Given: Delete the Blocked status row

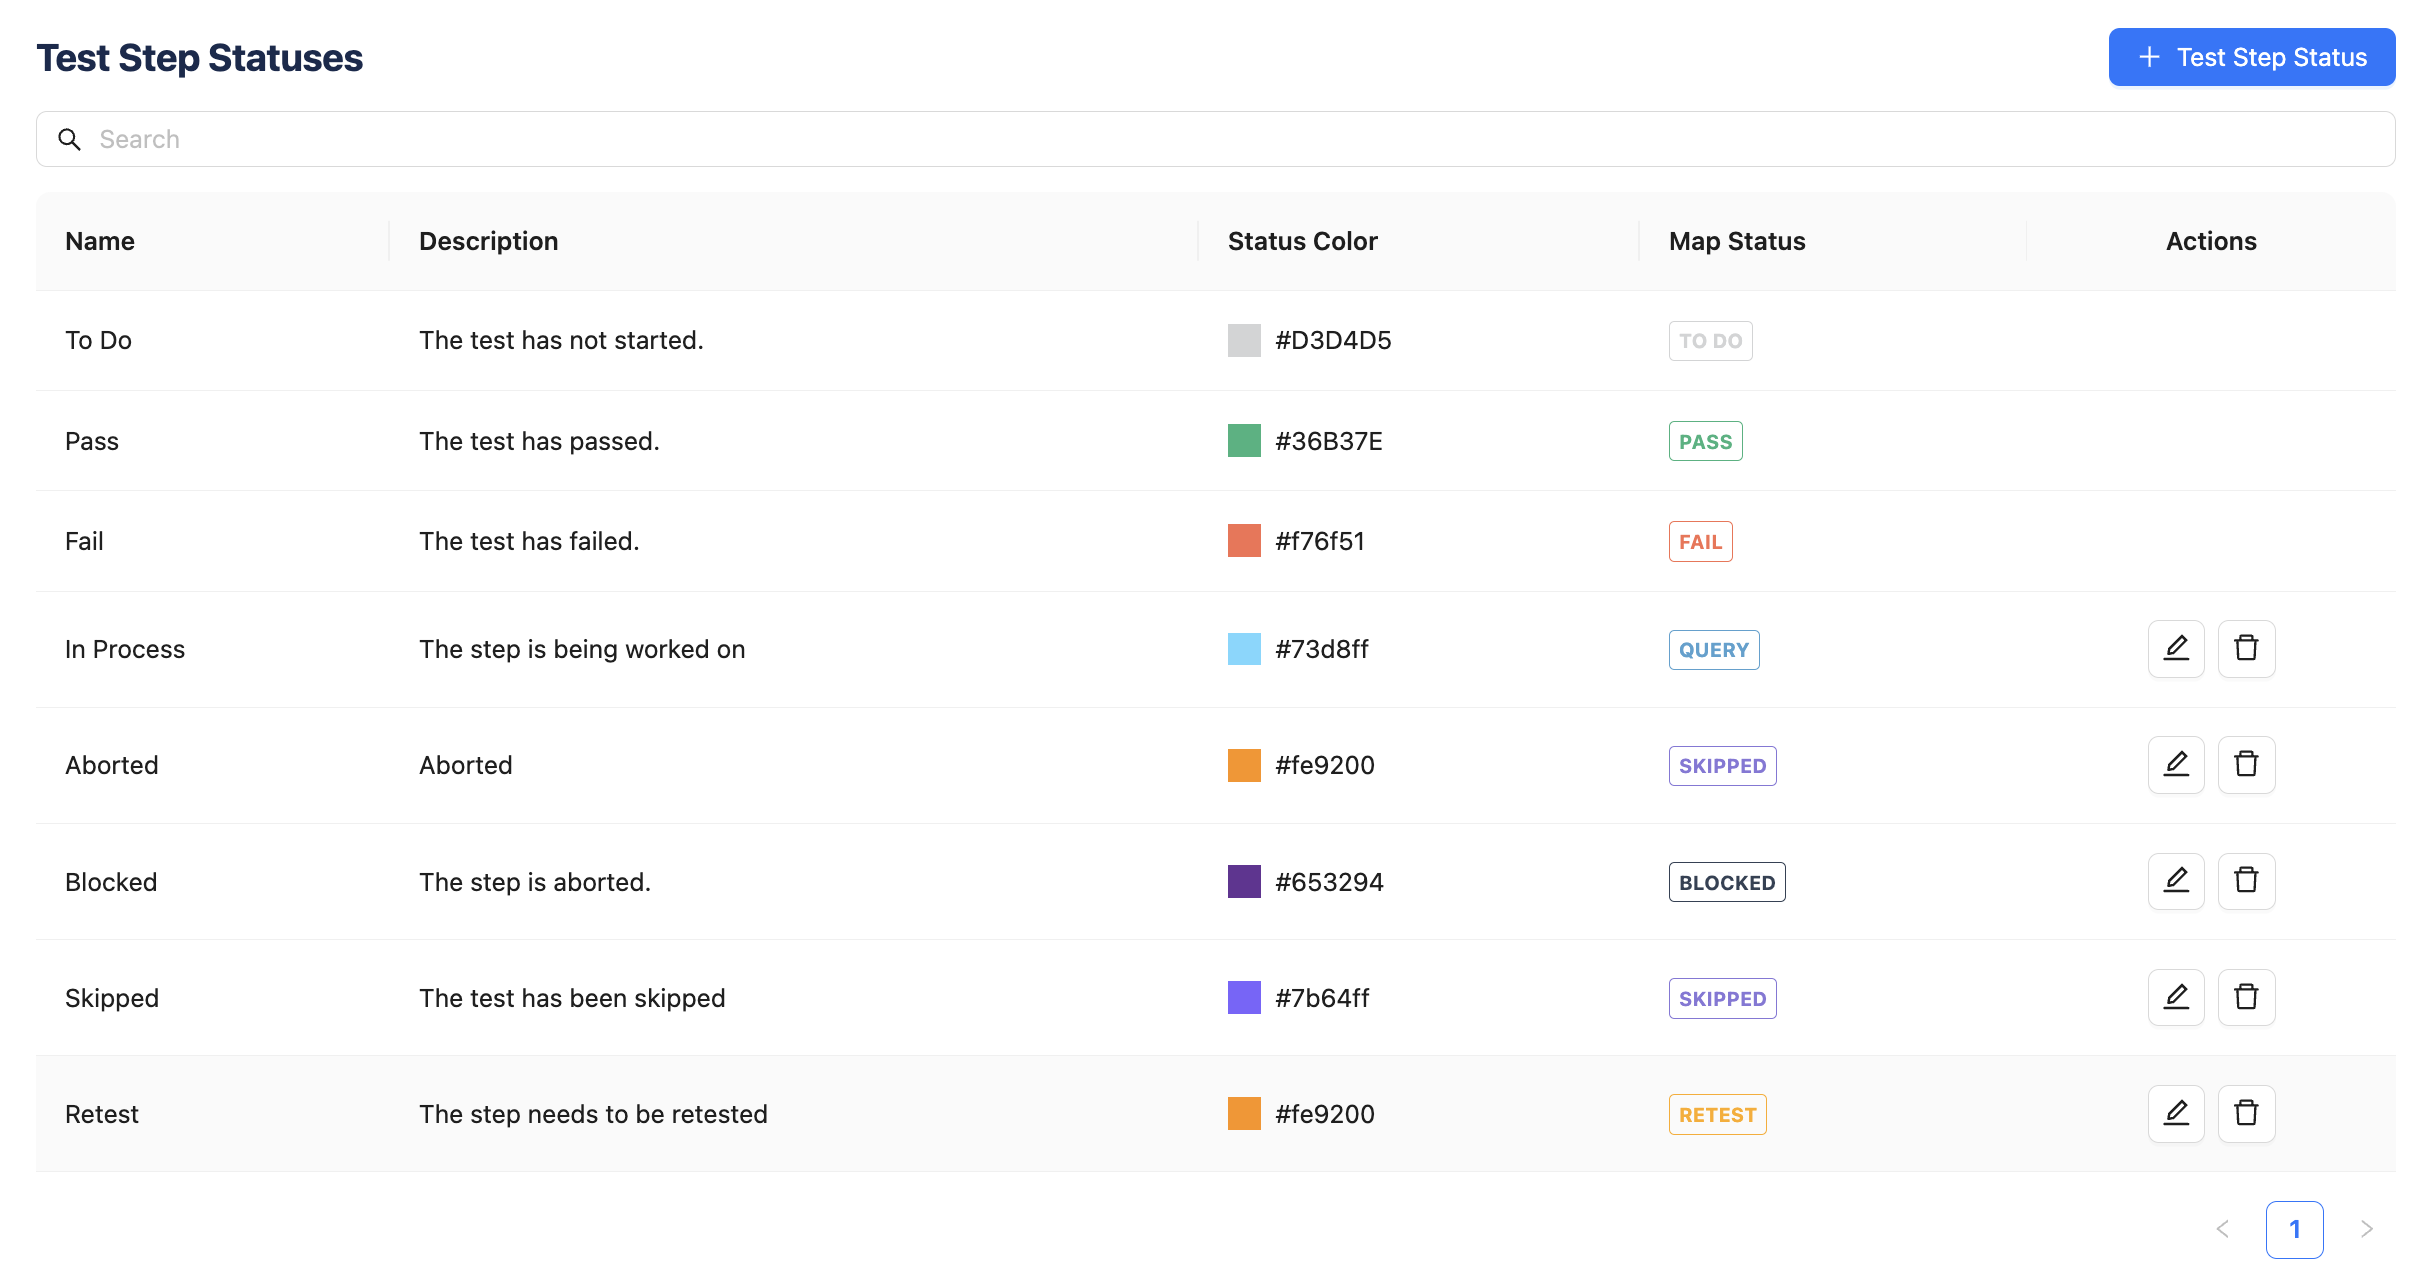Looking at the screenshot, I should click(2246, 881).
